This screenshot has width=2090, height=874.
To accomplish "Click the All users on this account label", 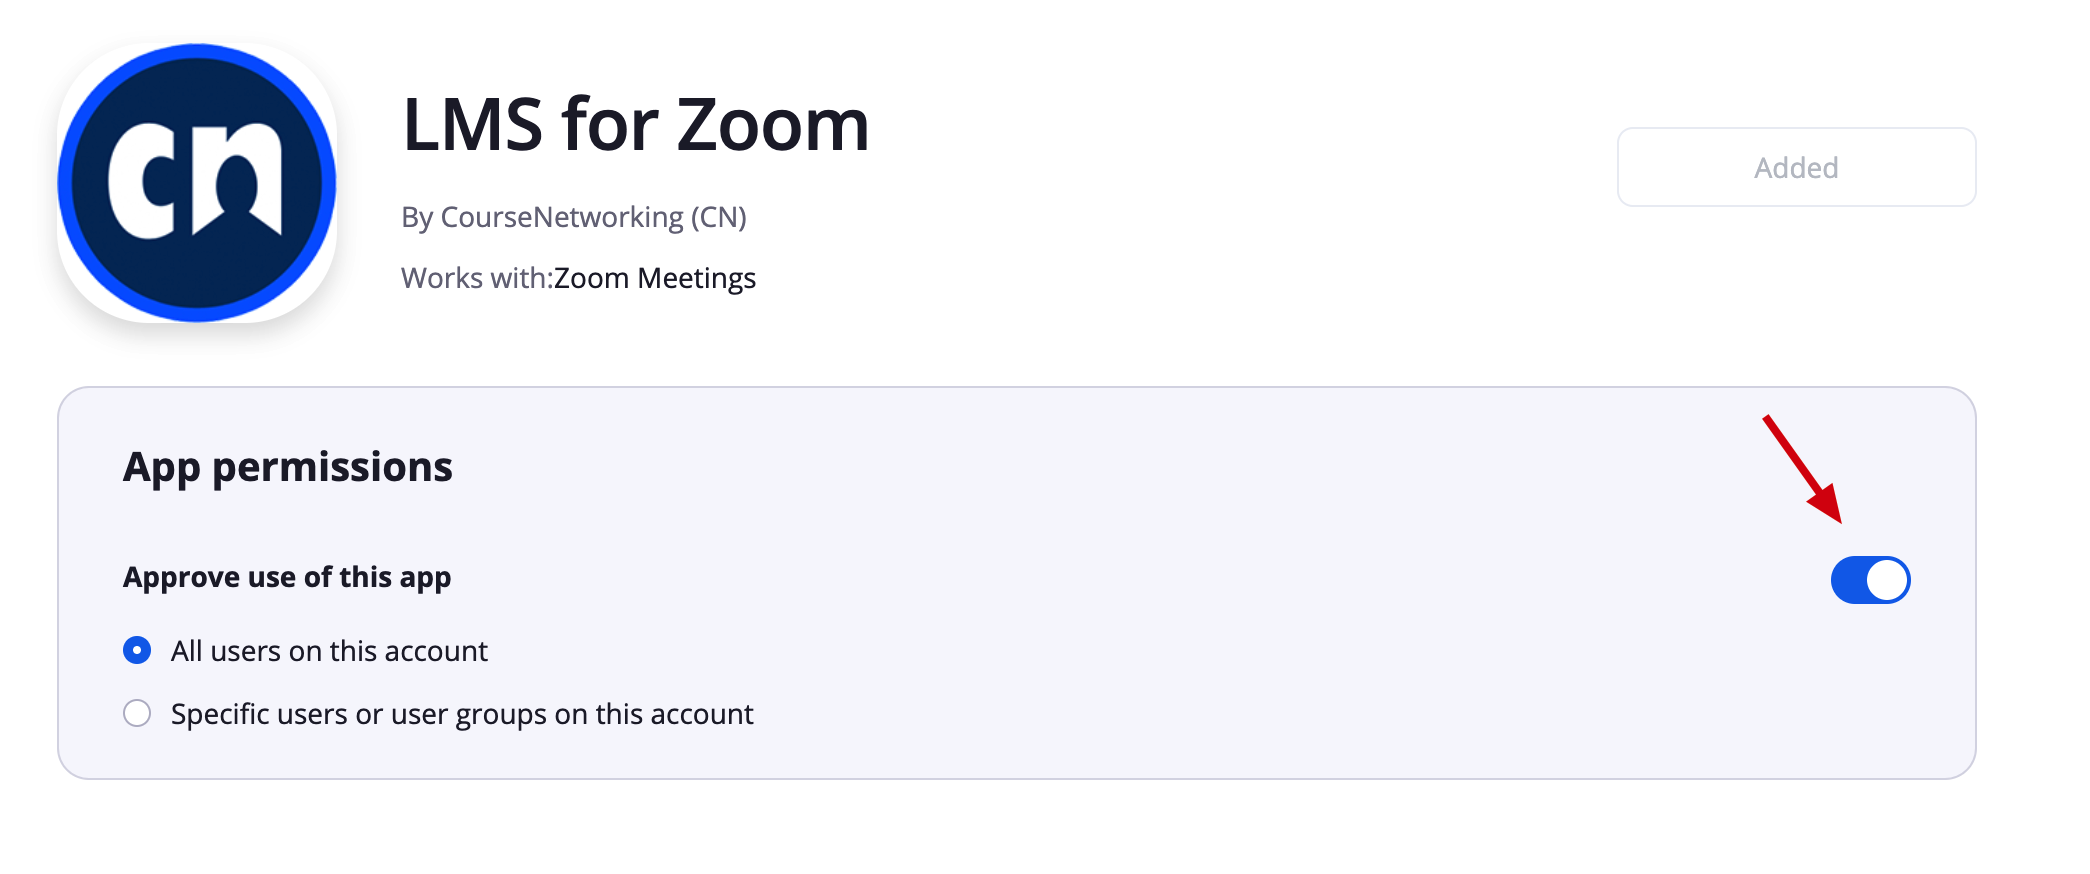I will (x=329, y=651).
